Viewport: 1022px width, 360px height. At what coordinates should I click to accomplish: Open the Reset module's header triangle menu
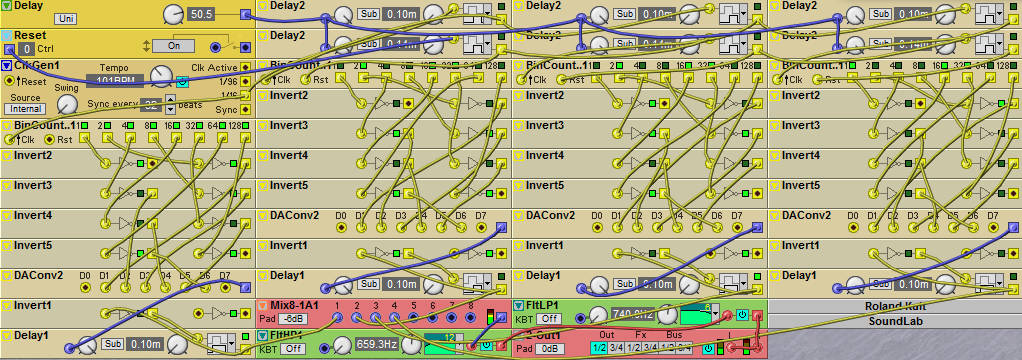[7, 35]
